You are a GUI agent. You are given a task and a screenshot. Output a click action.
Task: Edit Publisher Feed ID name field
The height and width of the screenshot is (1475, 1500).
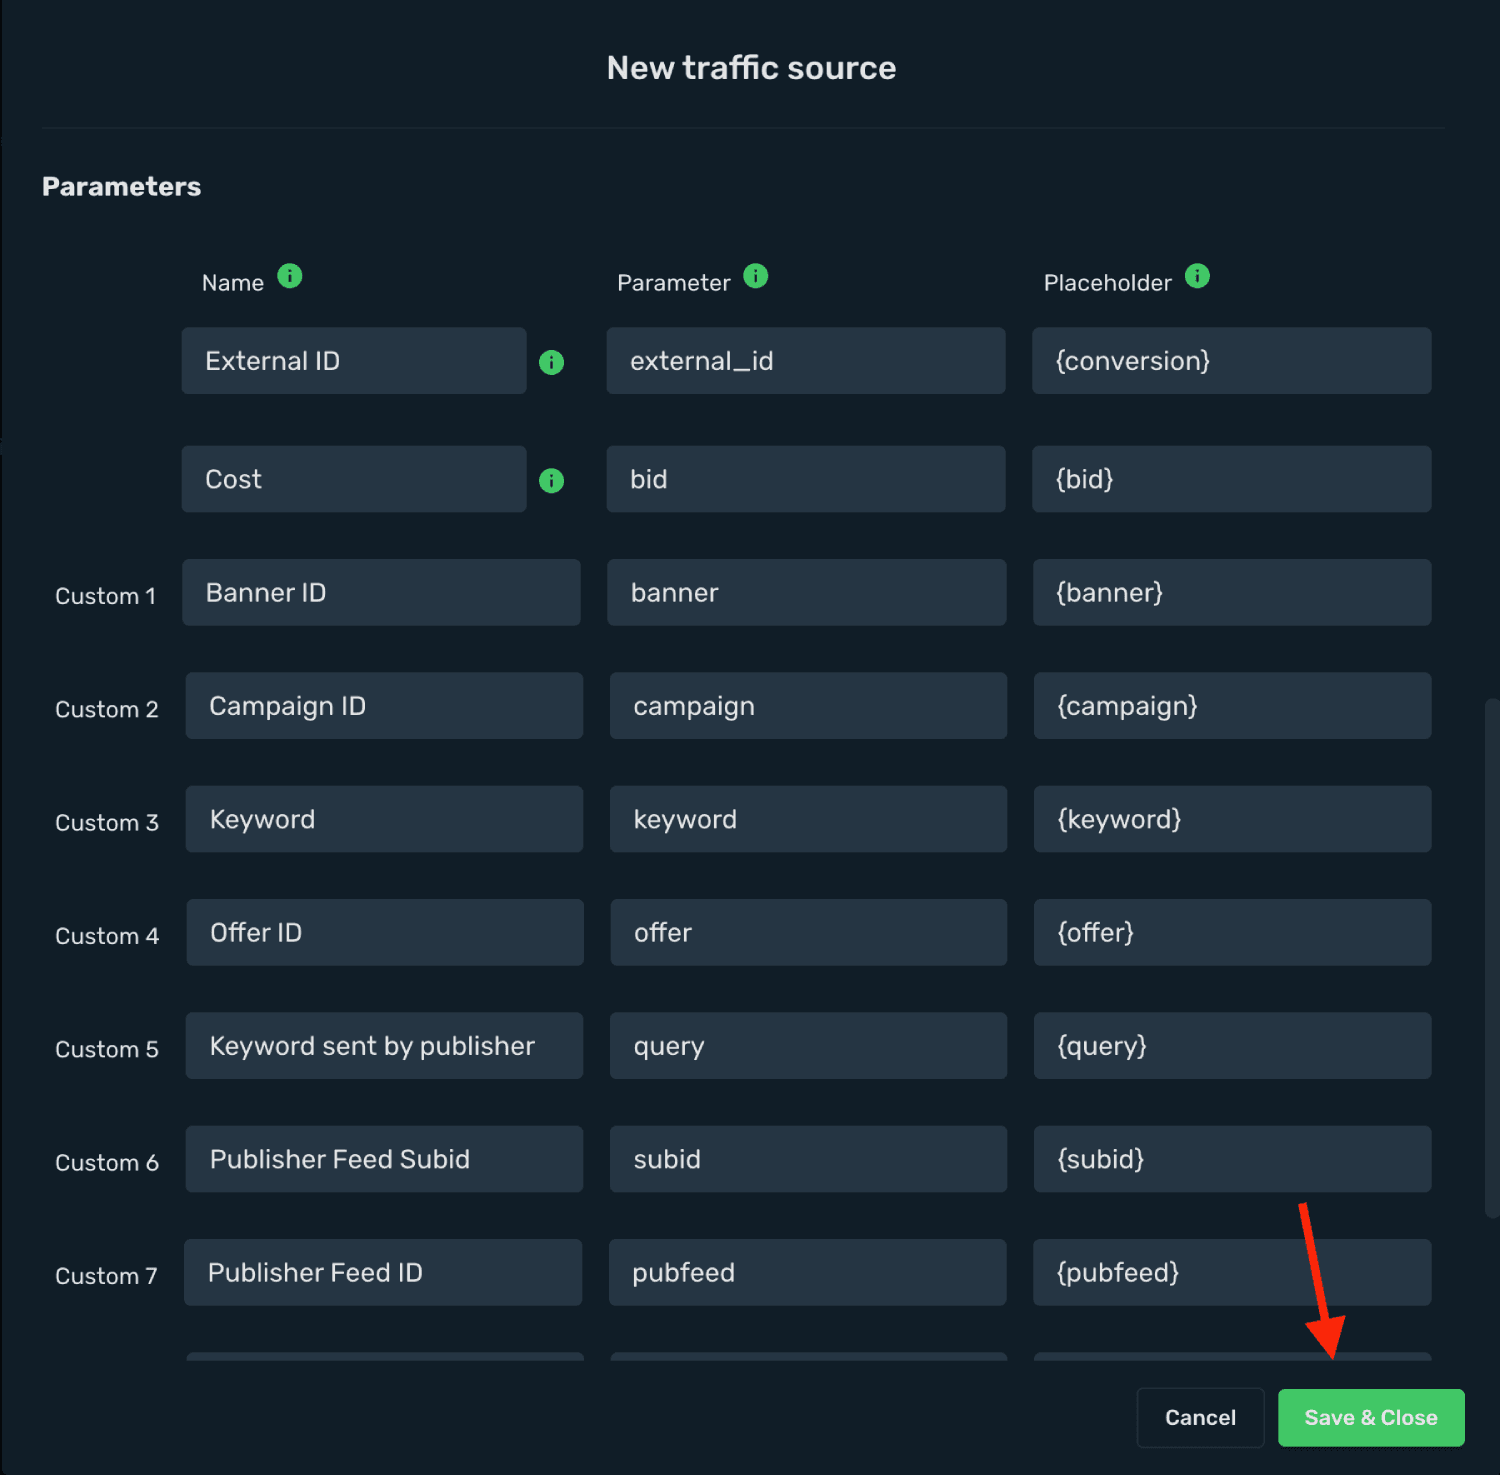pos(383,1272)
